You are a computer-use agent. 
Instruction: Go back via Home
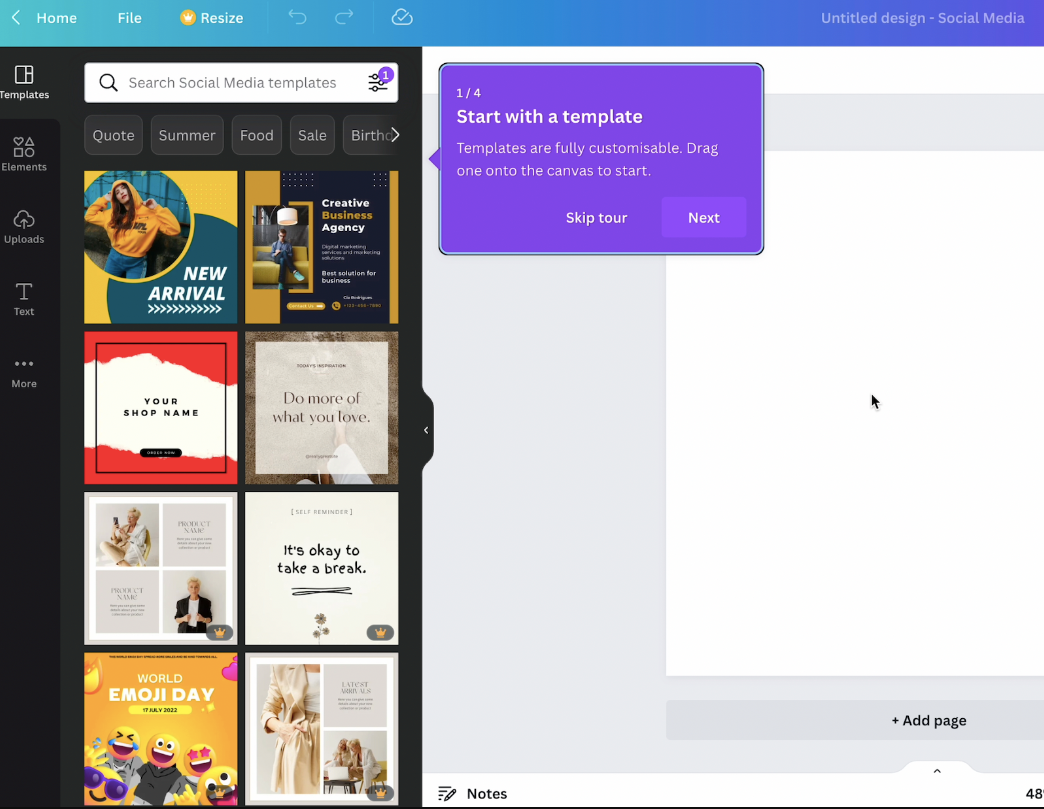point(44,17)
